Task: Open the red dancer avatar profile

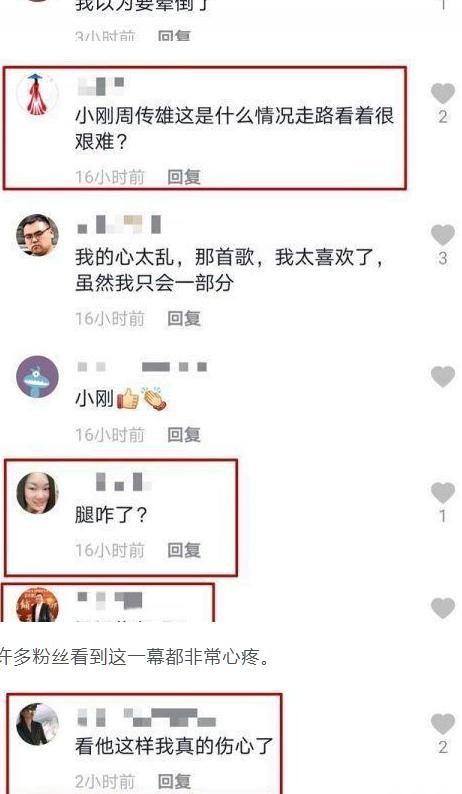Action: 37,94
